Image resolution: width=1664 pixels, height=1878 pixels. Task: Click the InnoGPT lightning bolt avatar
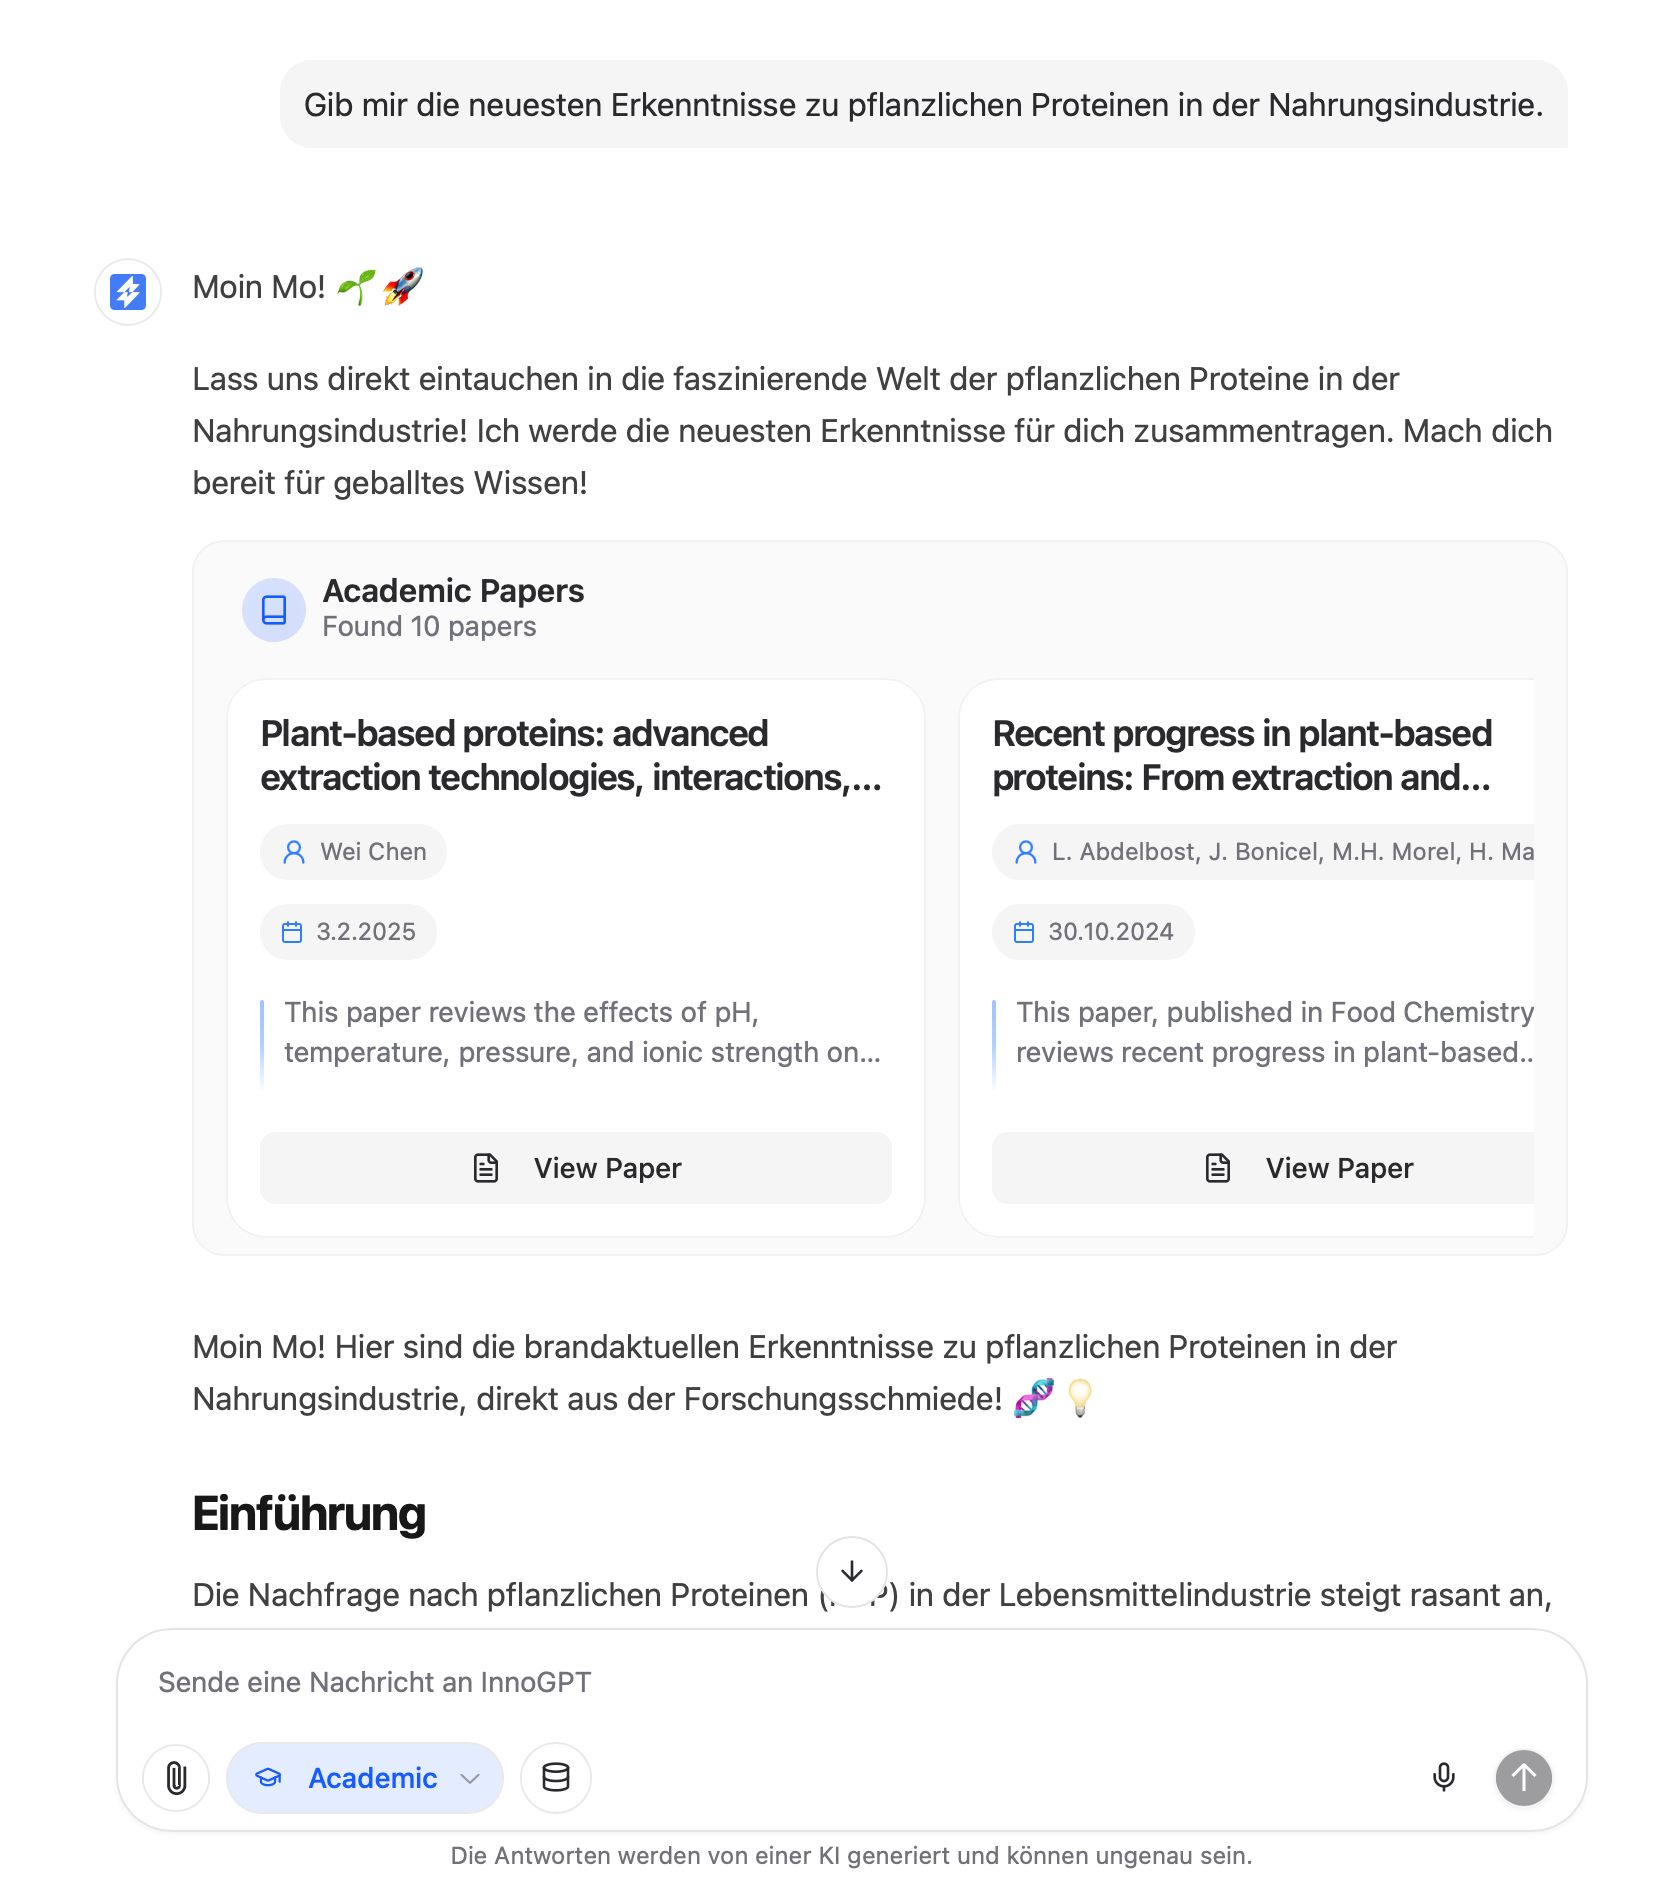[128, 292]
